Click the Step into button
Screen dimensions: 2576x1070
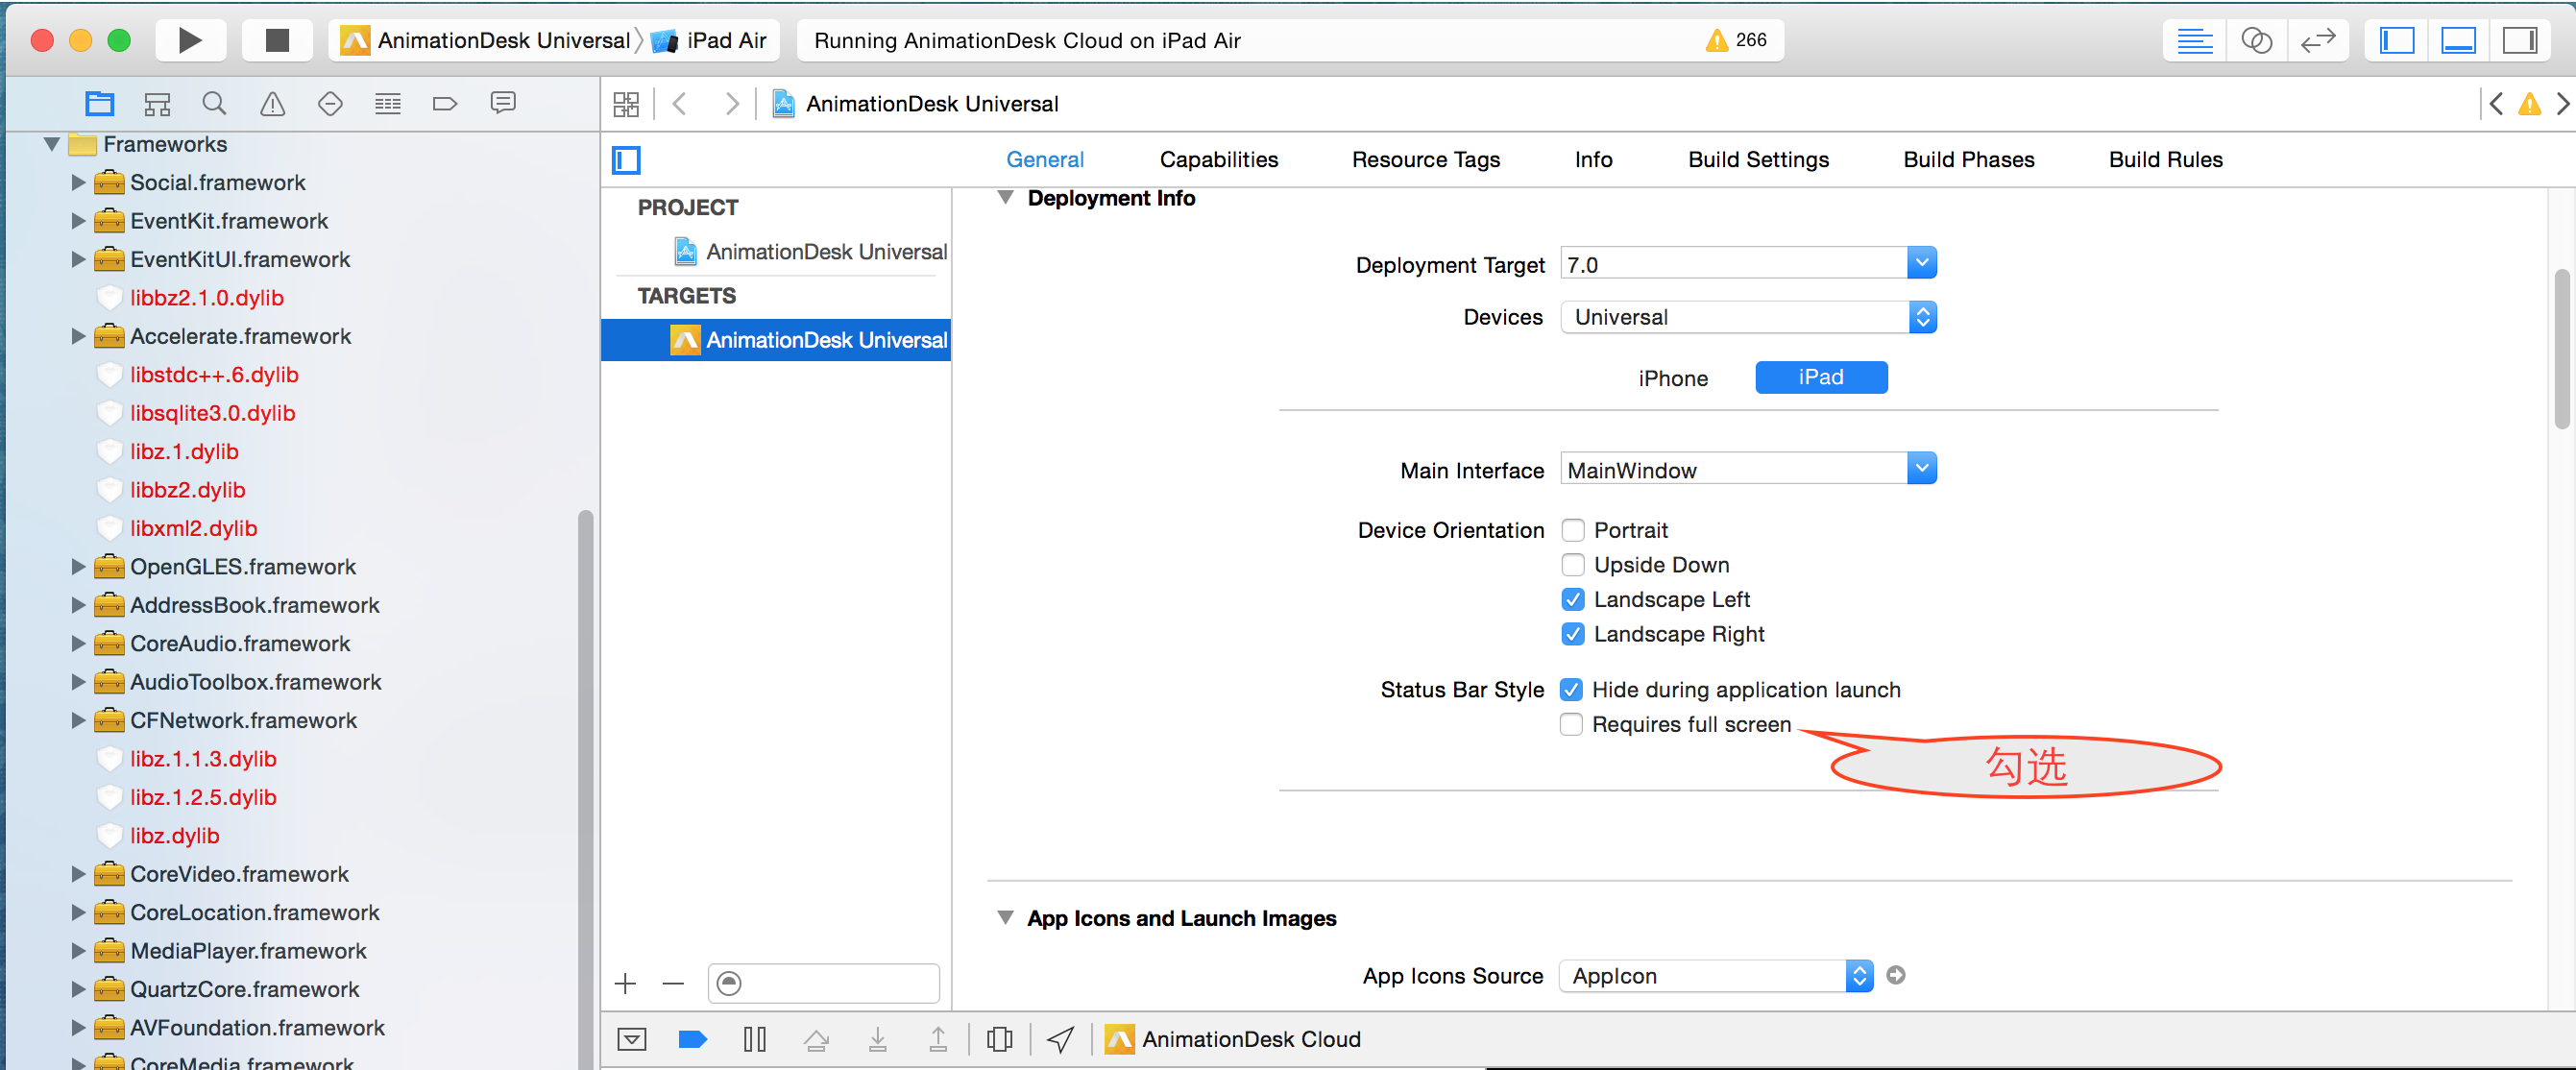pyautogui.click(x=877, y=1040)
